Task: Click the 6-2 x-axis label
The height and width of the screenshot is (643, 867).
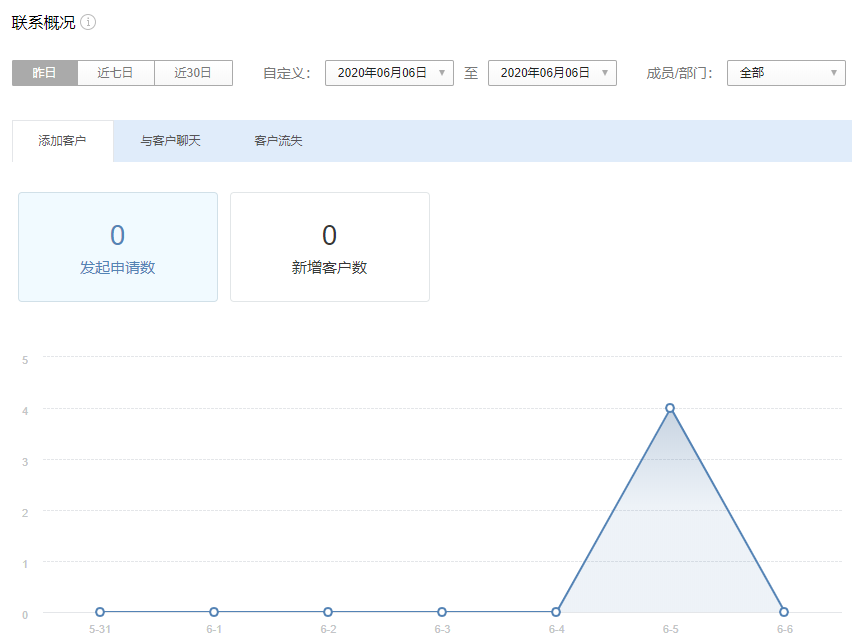Action: [328, 629]
